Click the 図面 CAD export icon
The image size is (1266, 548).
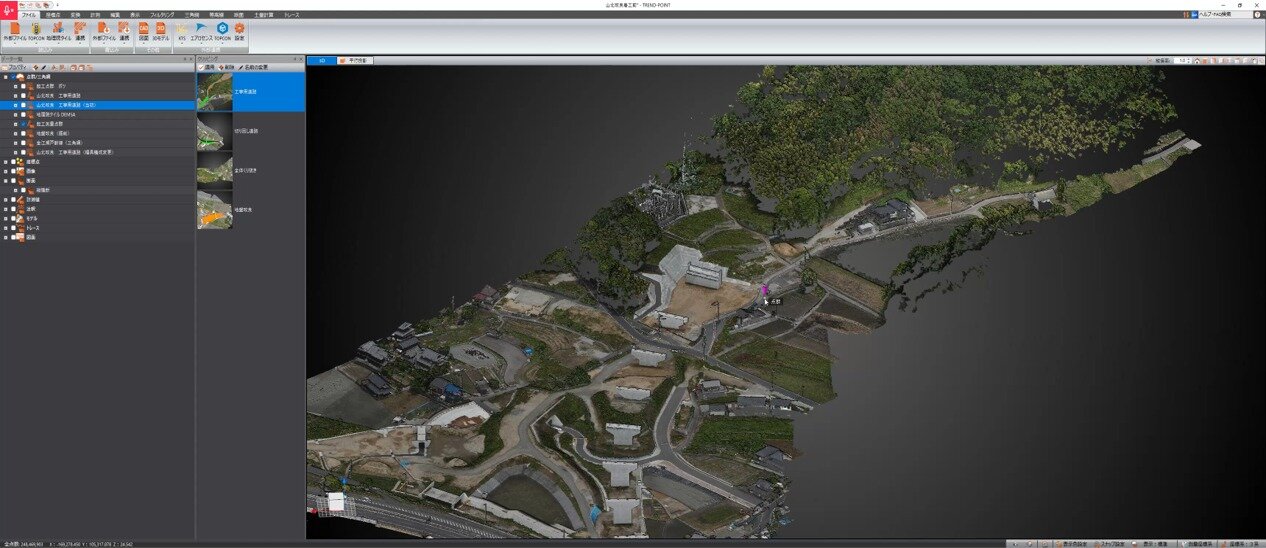click(143, 30)
